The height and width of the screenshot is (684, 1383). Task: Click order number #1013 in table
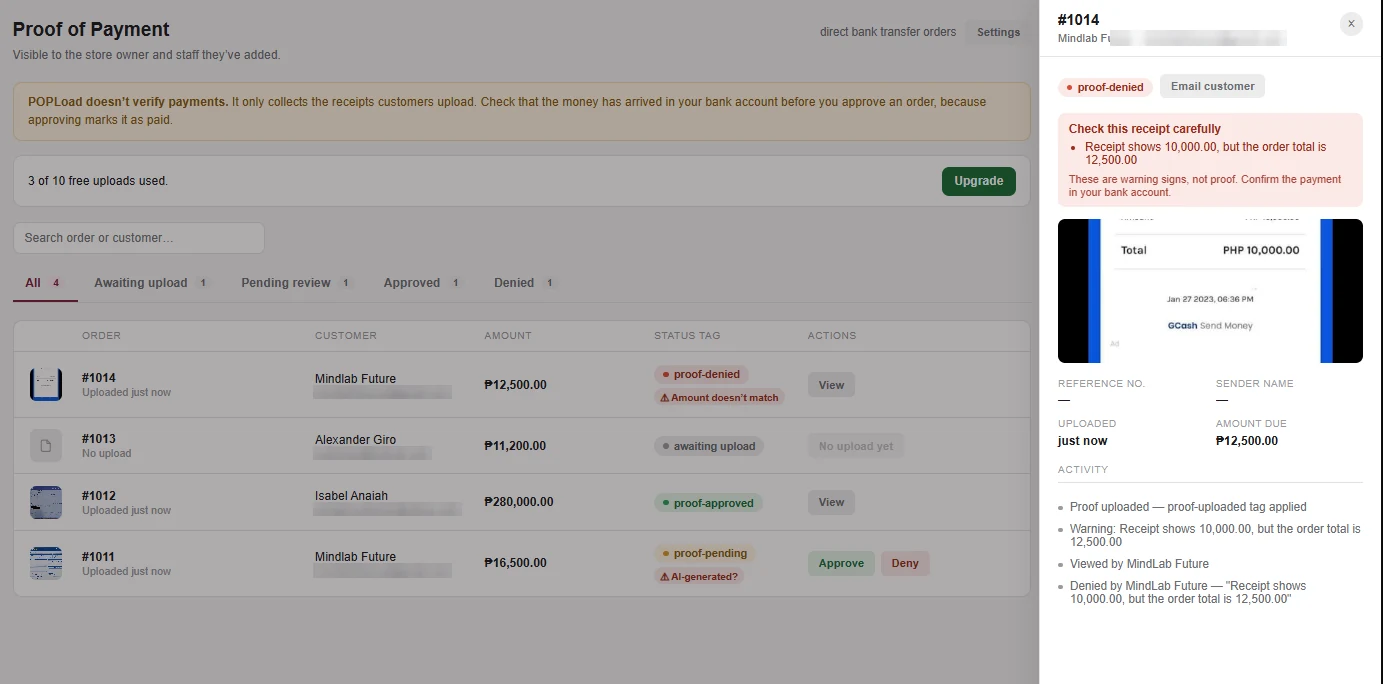(x=99, y=439)
